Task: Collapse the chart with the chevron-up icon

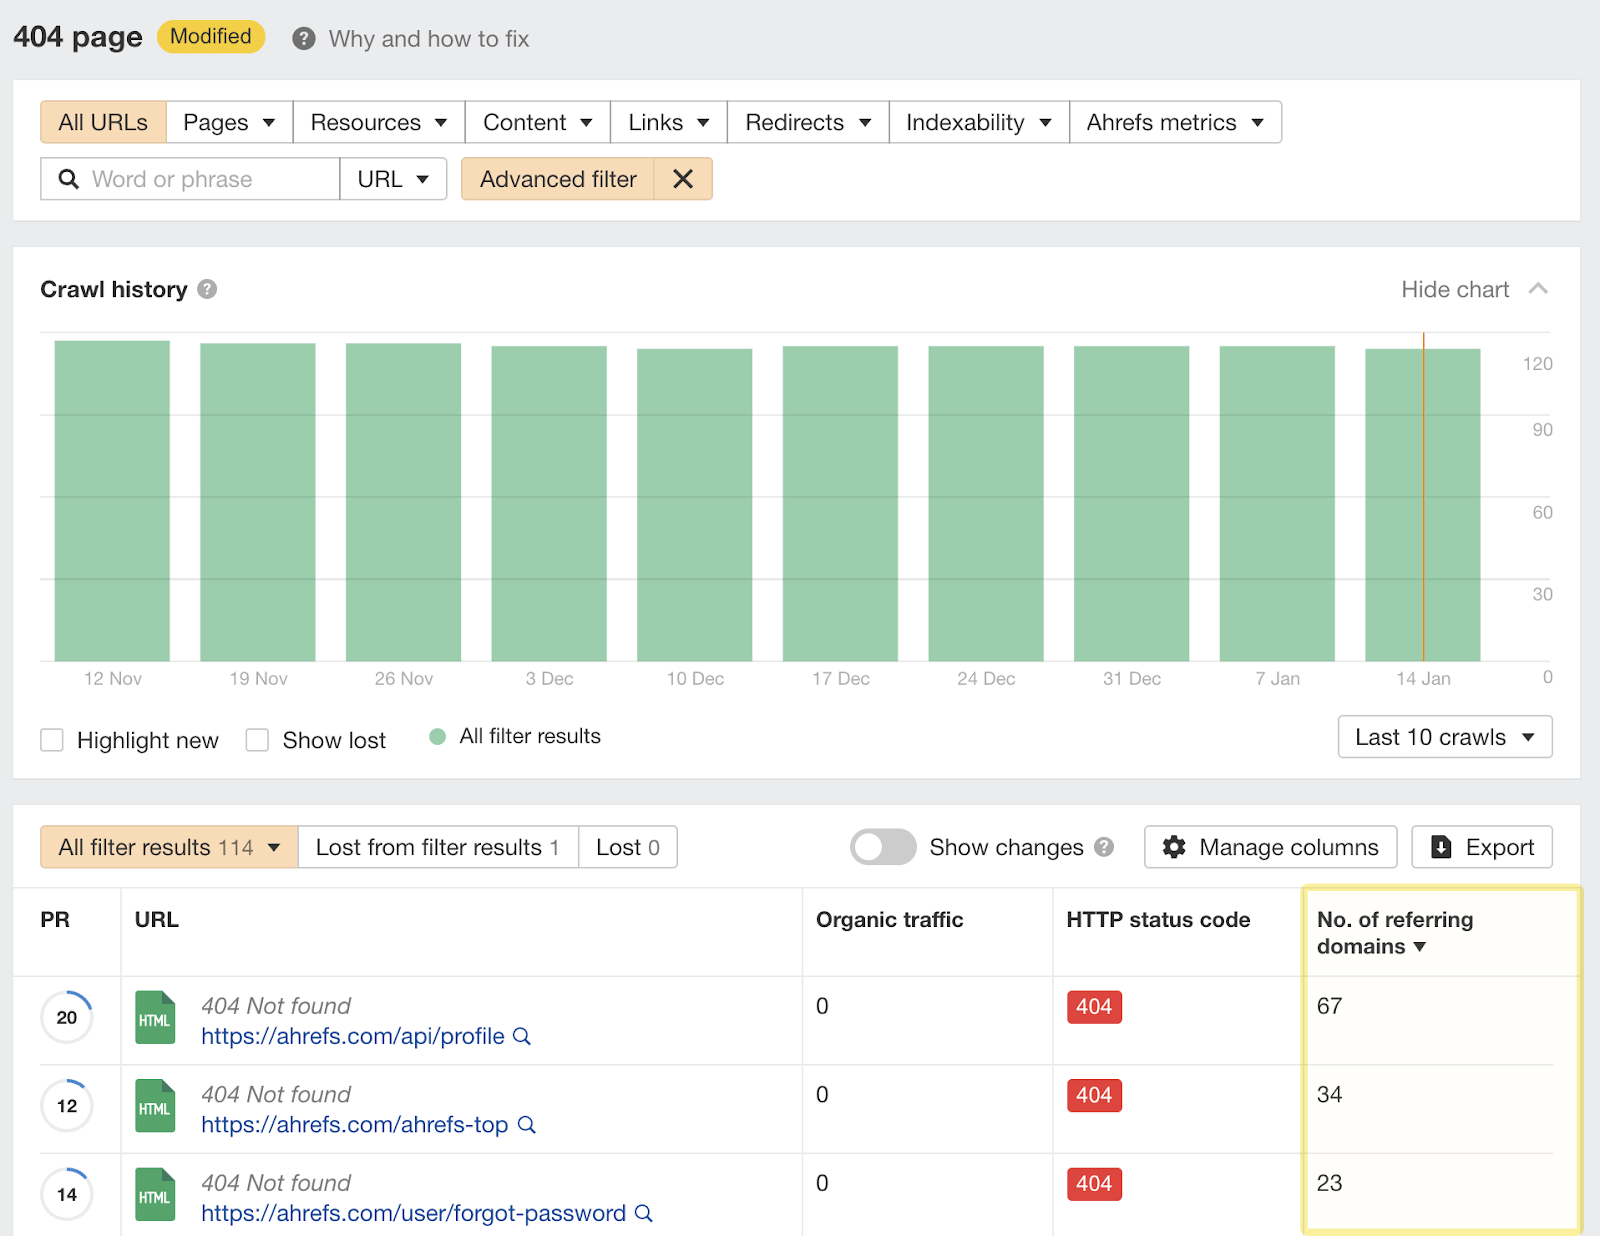Action: (x=1539, y=289)
